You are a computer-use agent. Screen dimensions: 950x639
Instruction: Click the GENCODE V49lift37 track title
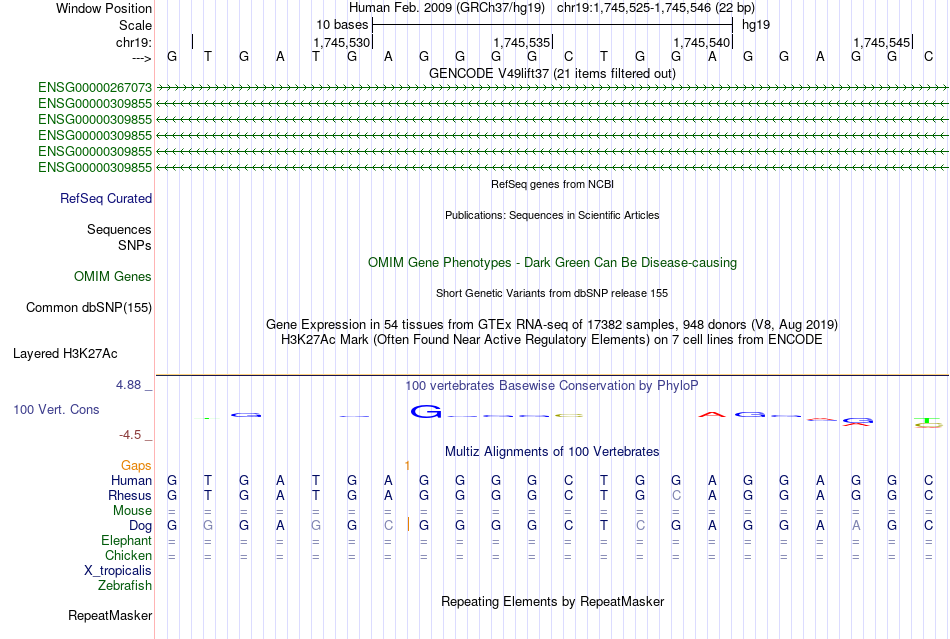[x=552, y=74]
